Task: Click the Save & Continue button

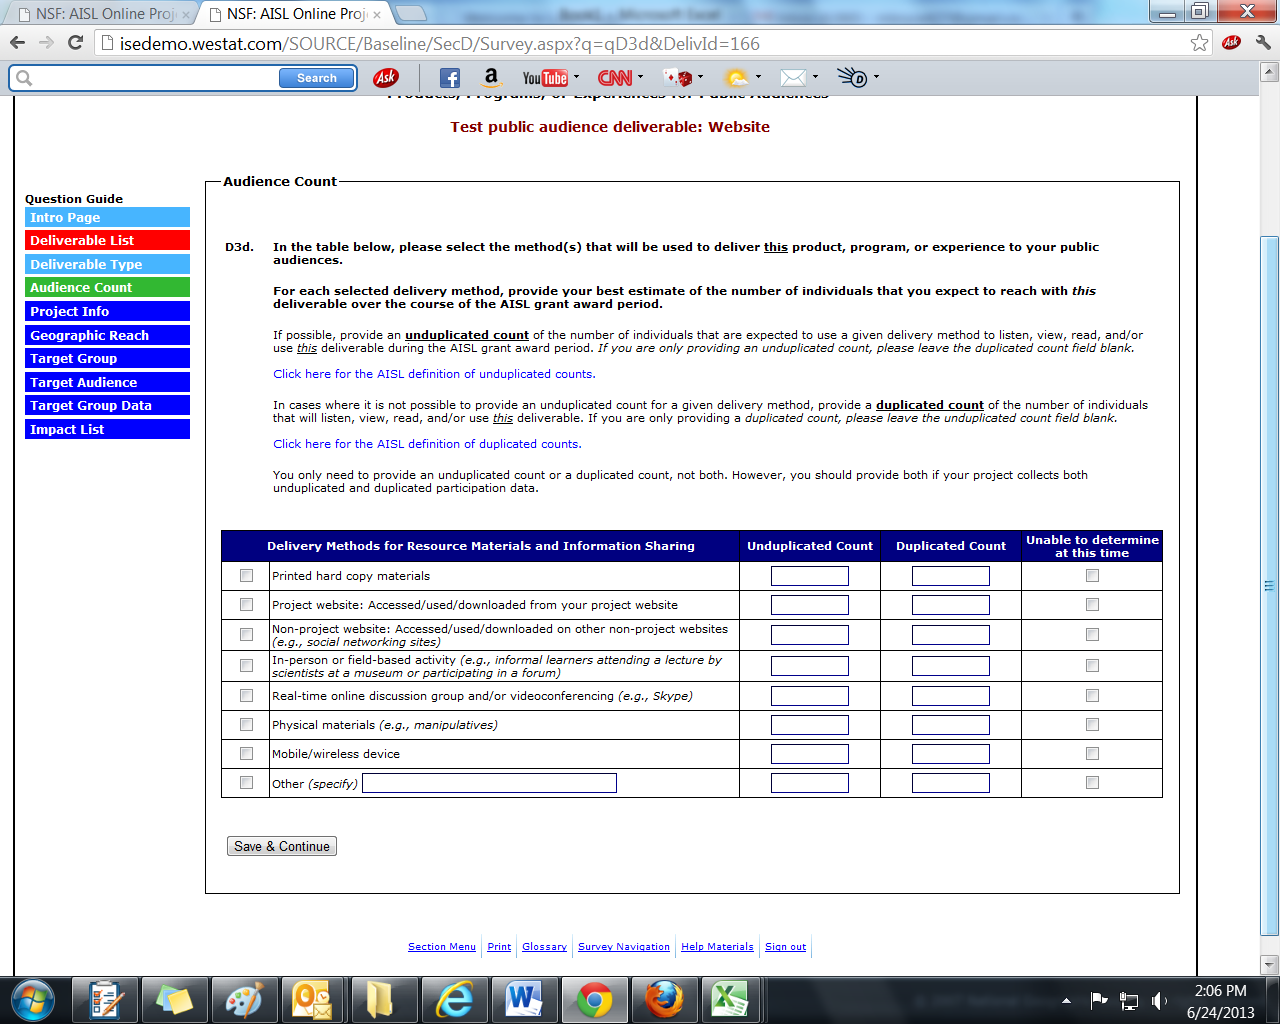Action: pyautogui.click(x=282, y=846)
